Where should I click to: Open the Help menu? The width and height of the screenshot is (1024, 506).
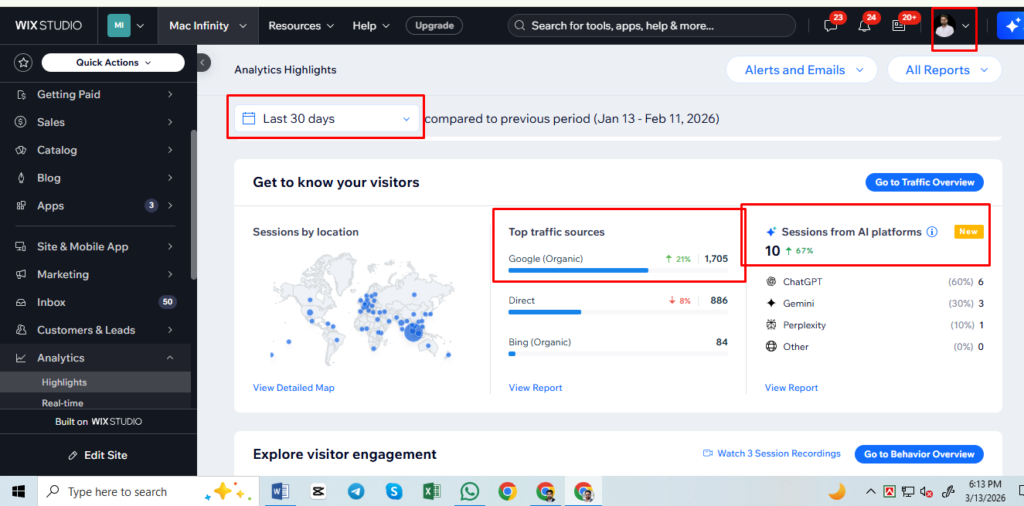[371, 26]
